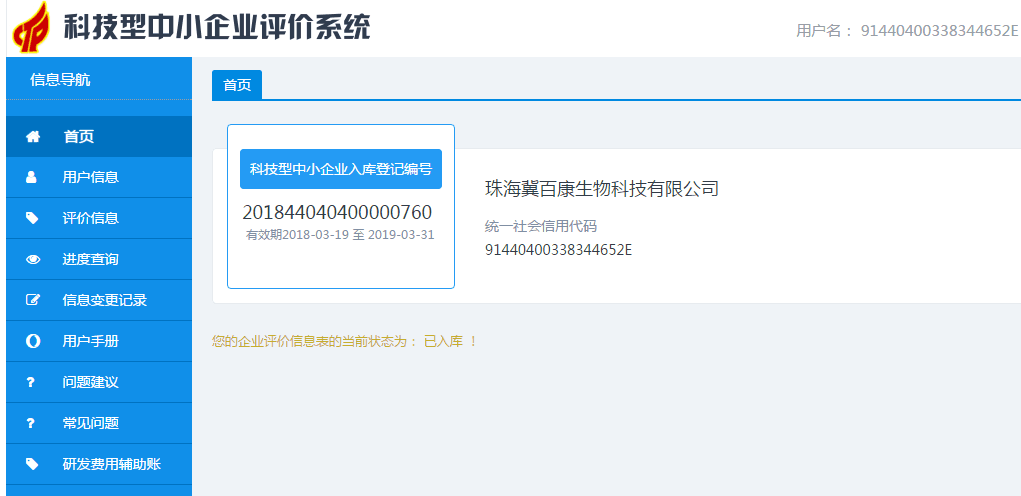1021x496 pixels.
Task: Click the question icon beside 问题建议
Action: click(x=30, y=382)
